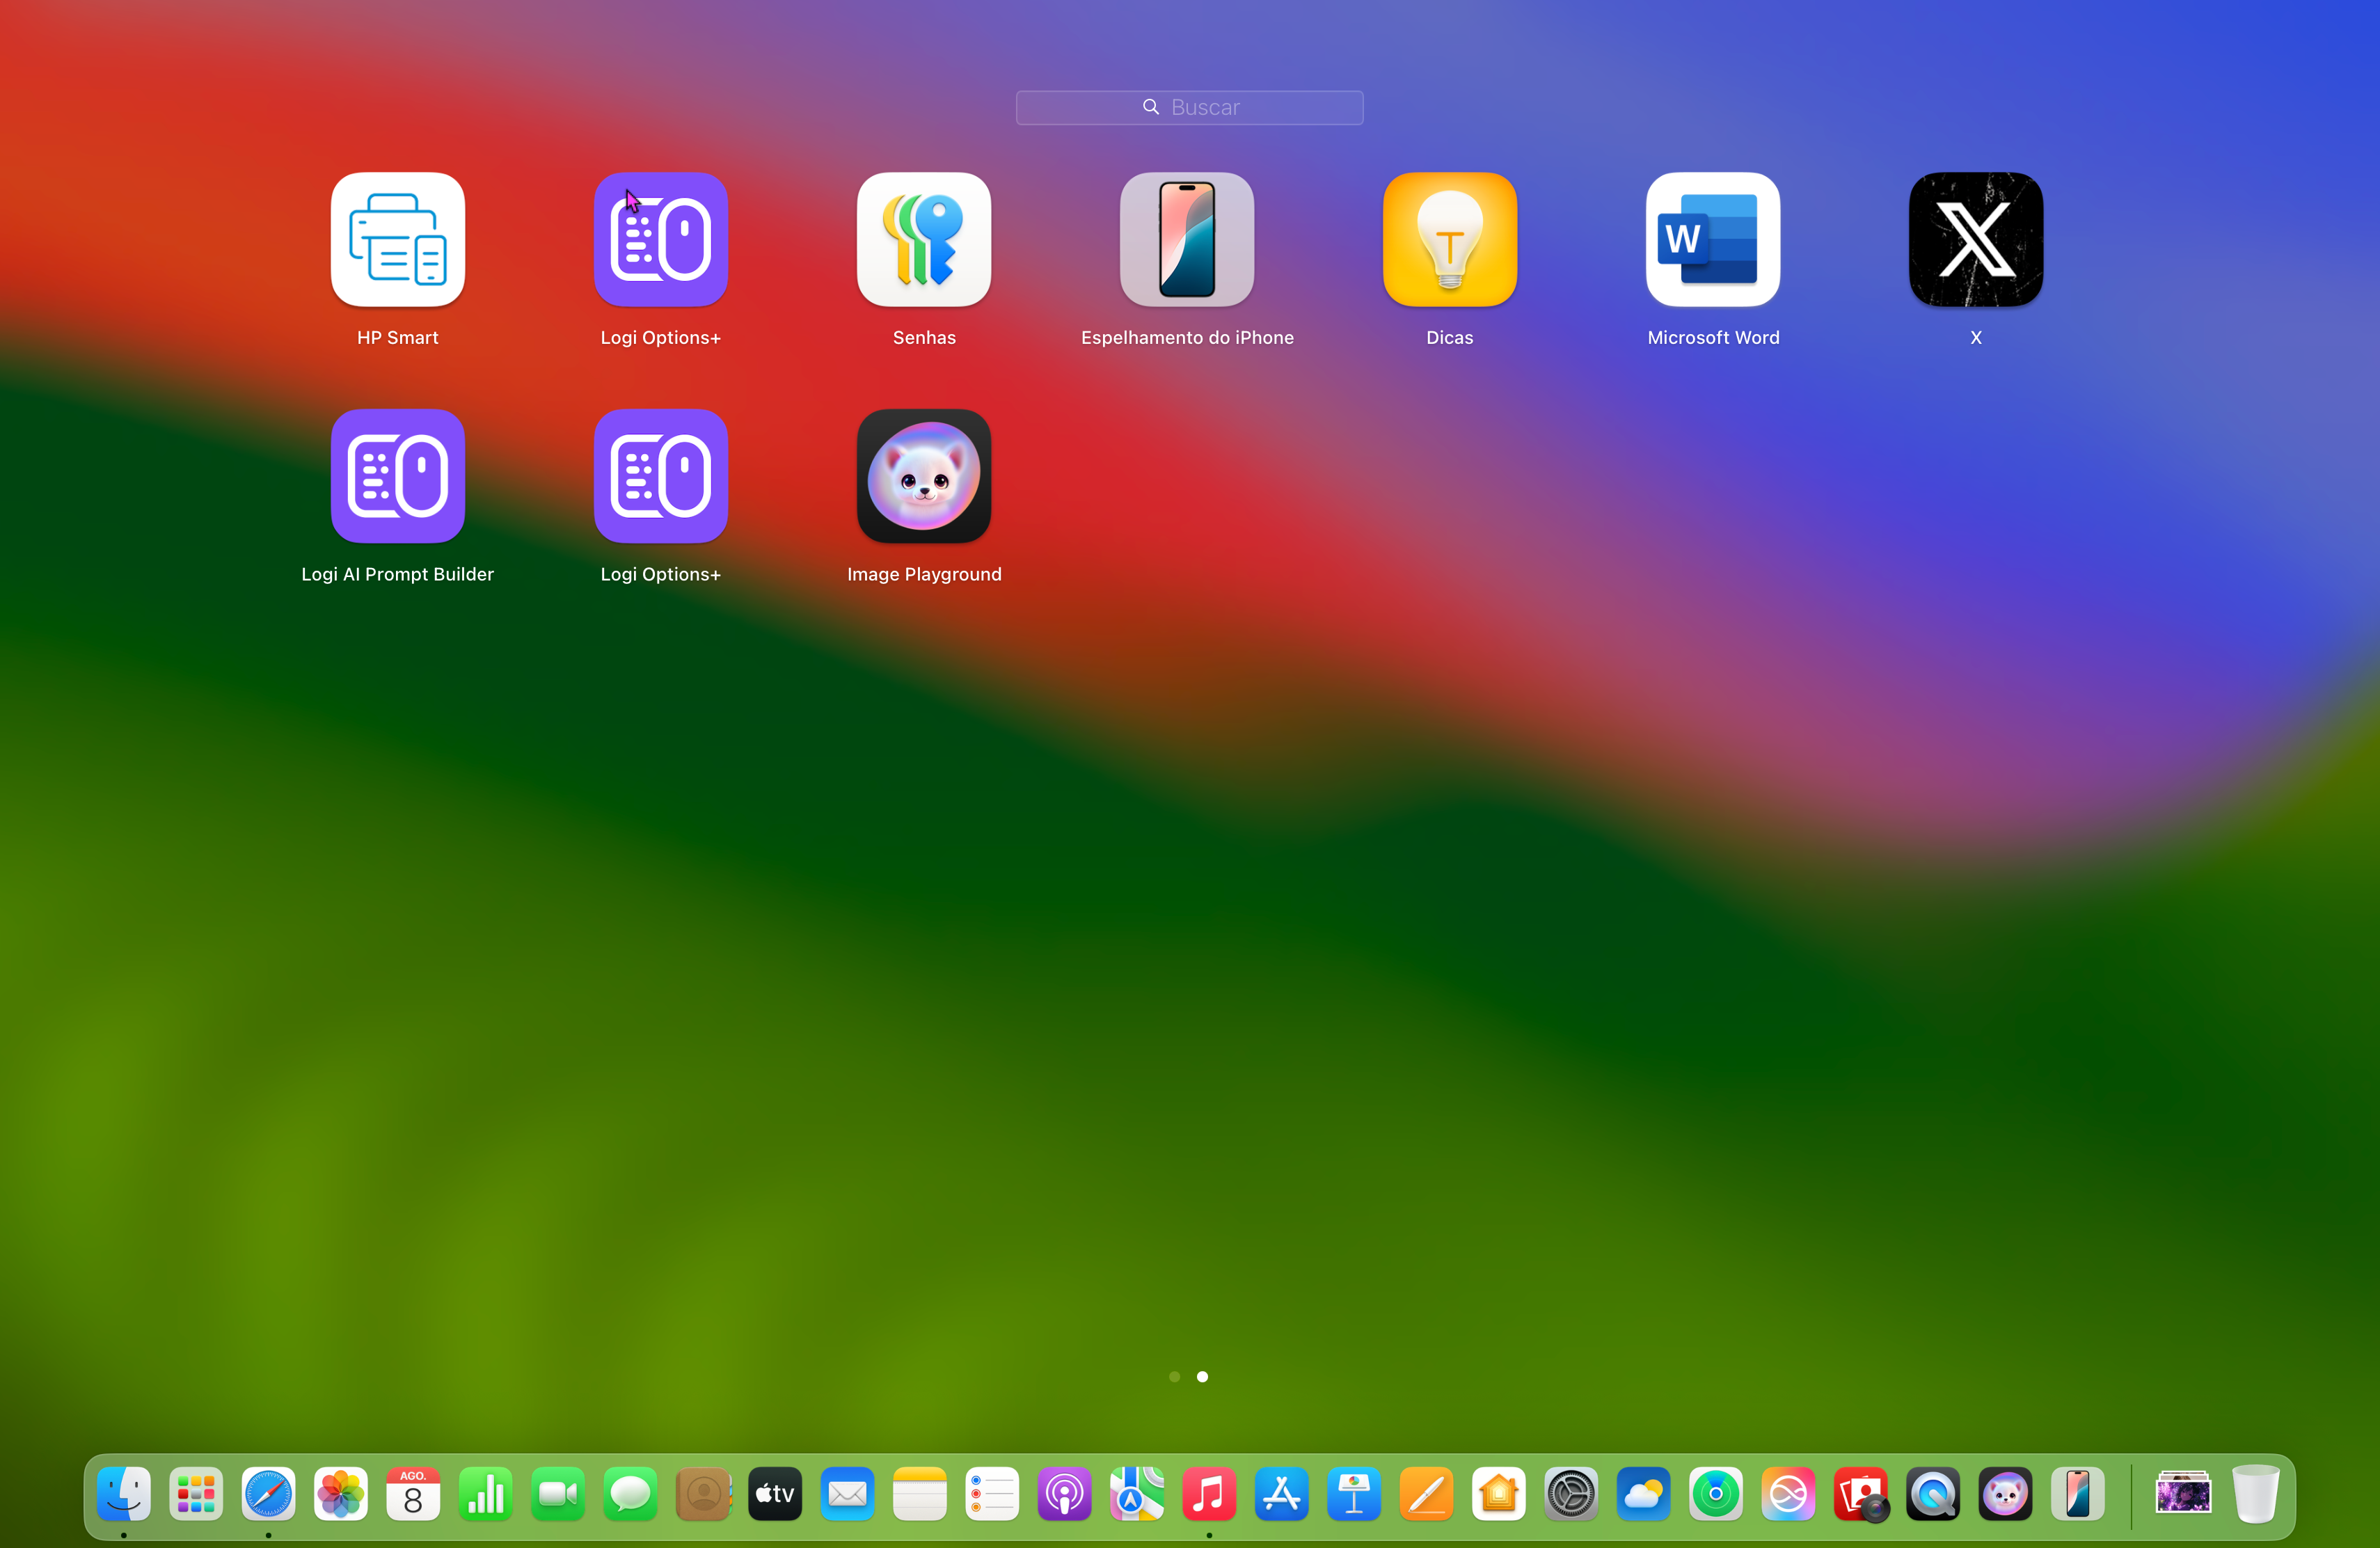The height and width of the screenshot is (1548, 2380).
Task: Open Safari from the Dock
Action: 268,1494
